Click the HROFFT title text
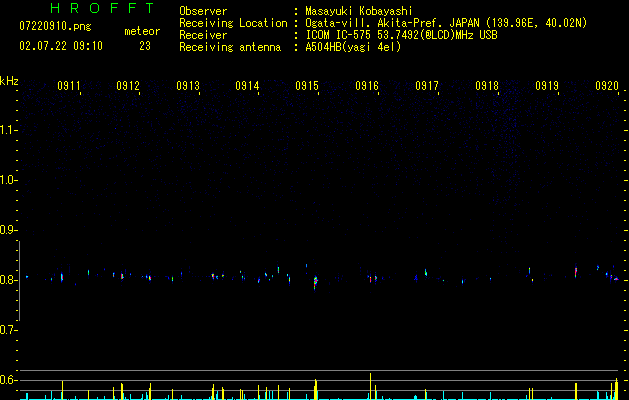Viewport: 629px width, 400px height. point(102,8)
